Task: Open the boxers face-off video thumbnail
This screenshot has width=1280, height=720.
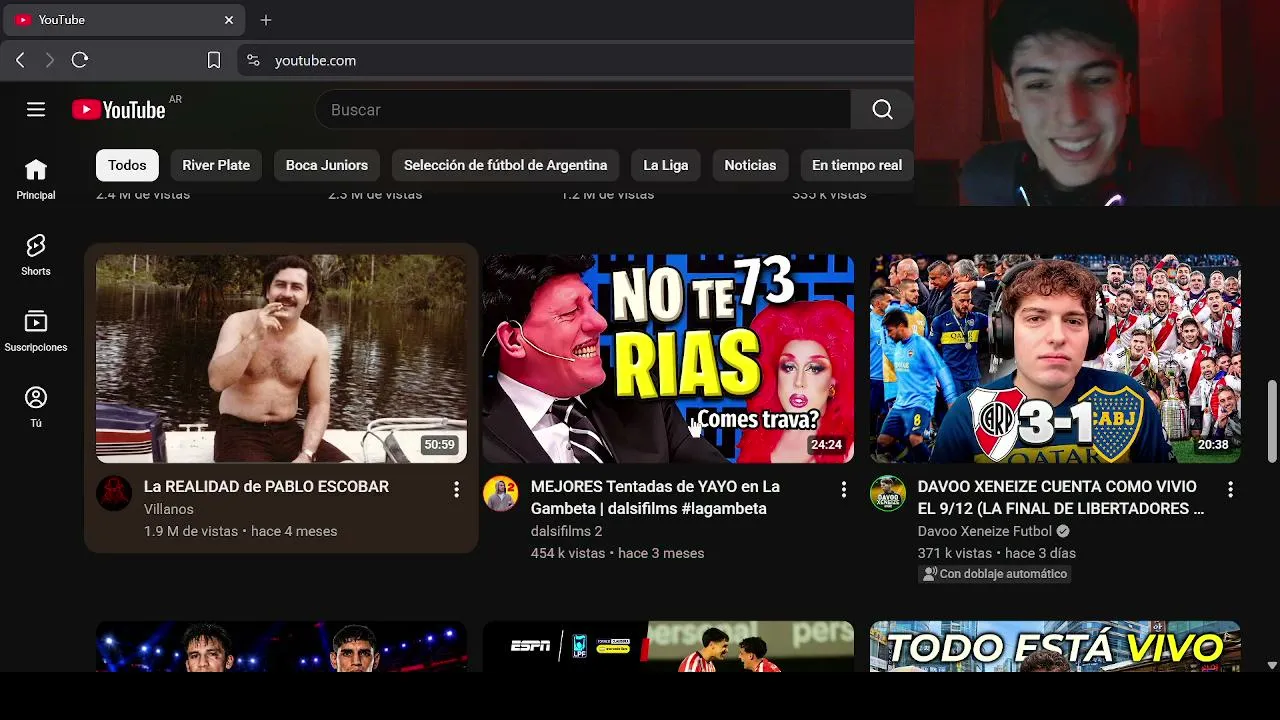Action: pyautogui.click(x=281, y=646)
